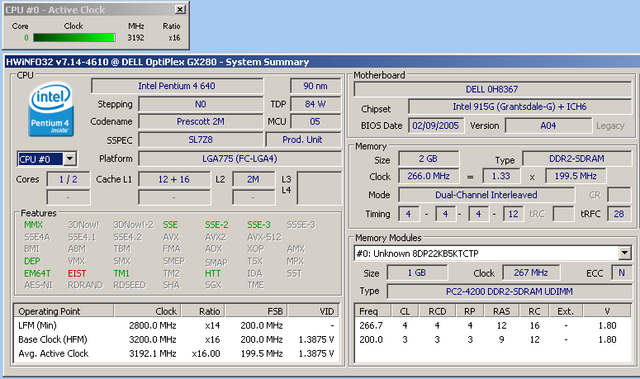Click the 199.5 MHz memory base field
Viewport: 640px width, 379px height.
click(576, 176)
